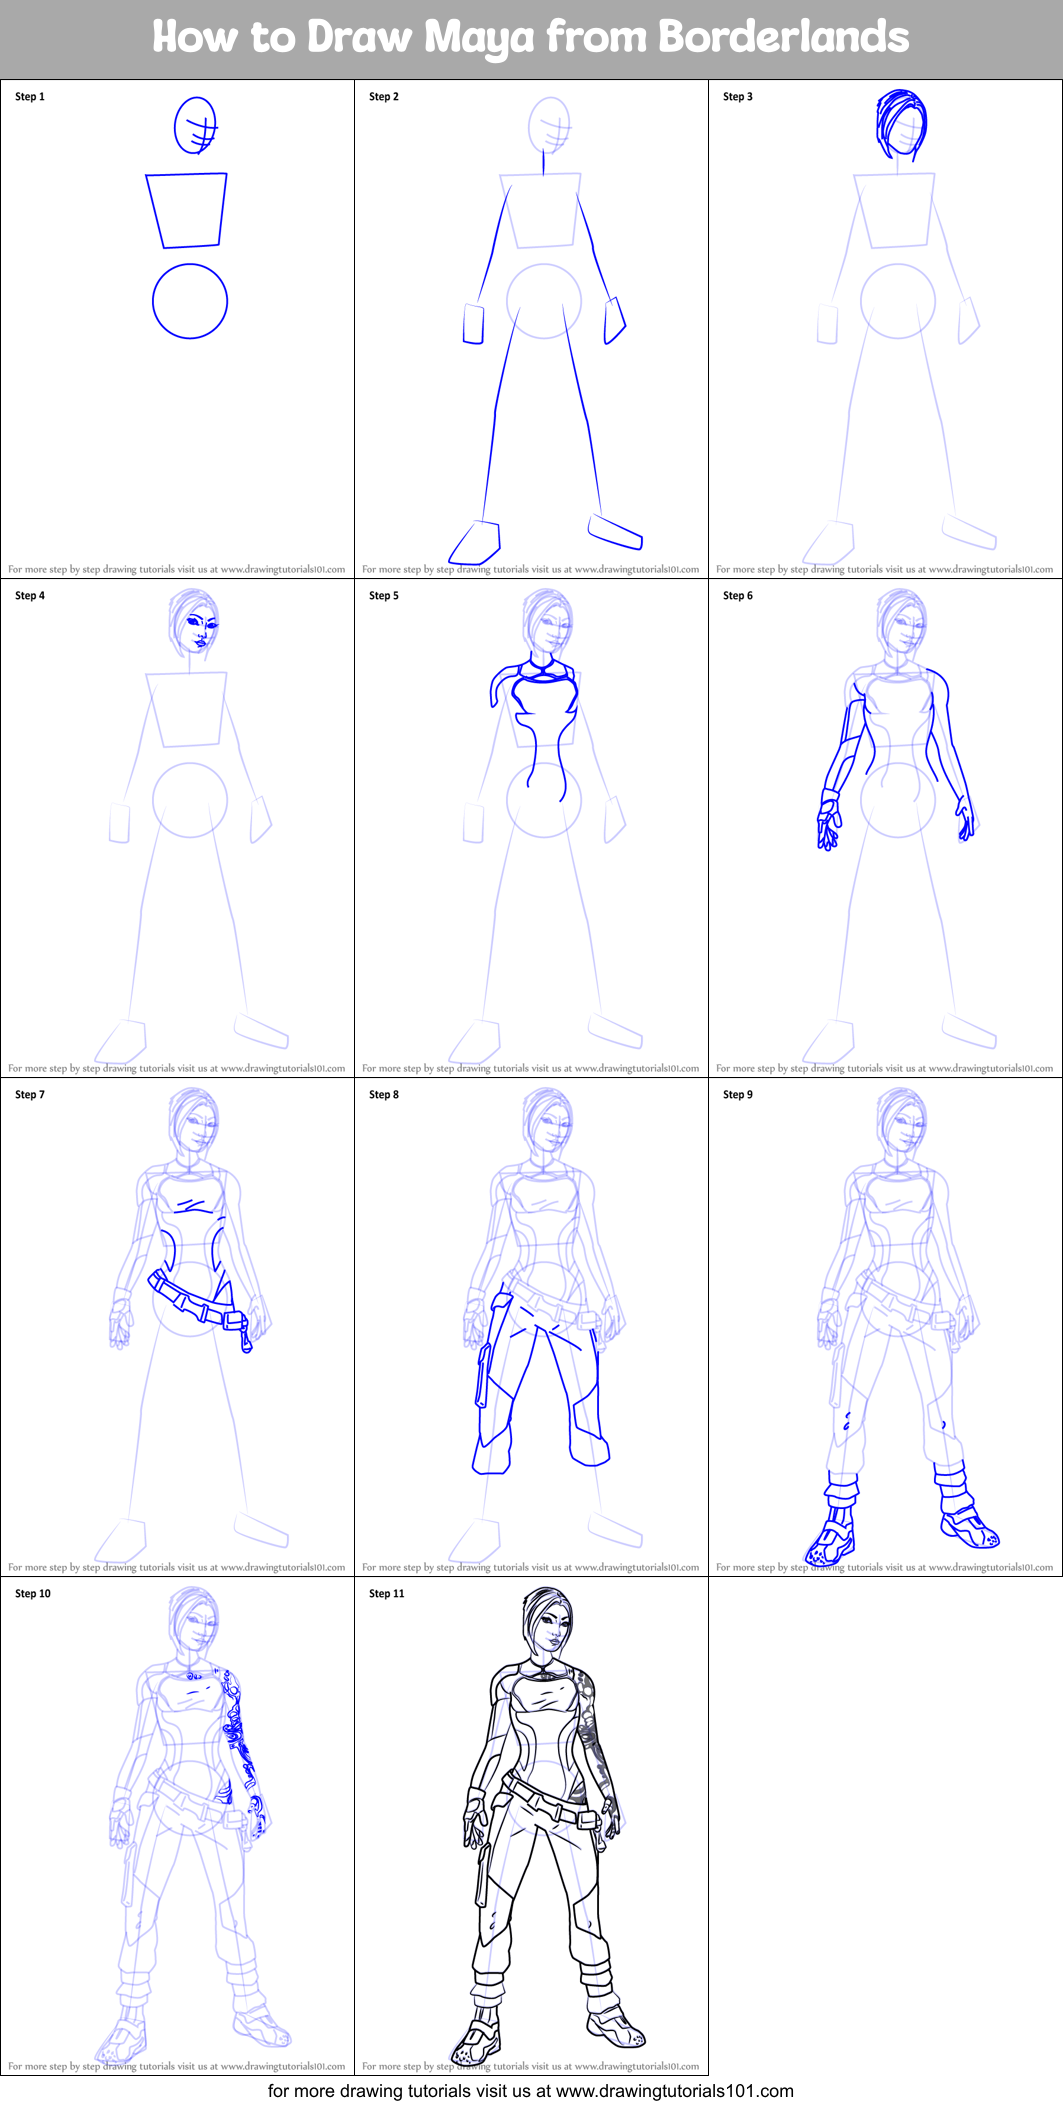This screenshot has width=1063, height=2106.
Task: Click the Step 1 panel website caption
Action: [177, 569]
